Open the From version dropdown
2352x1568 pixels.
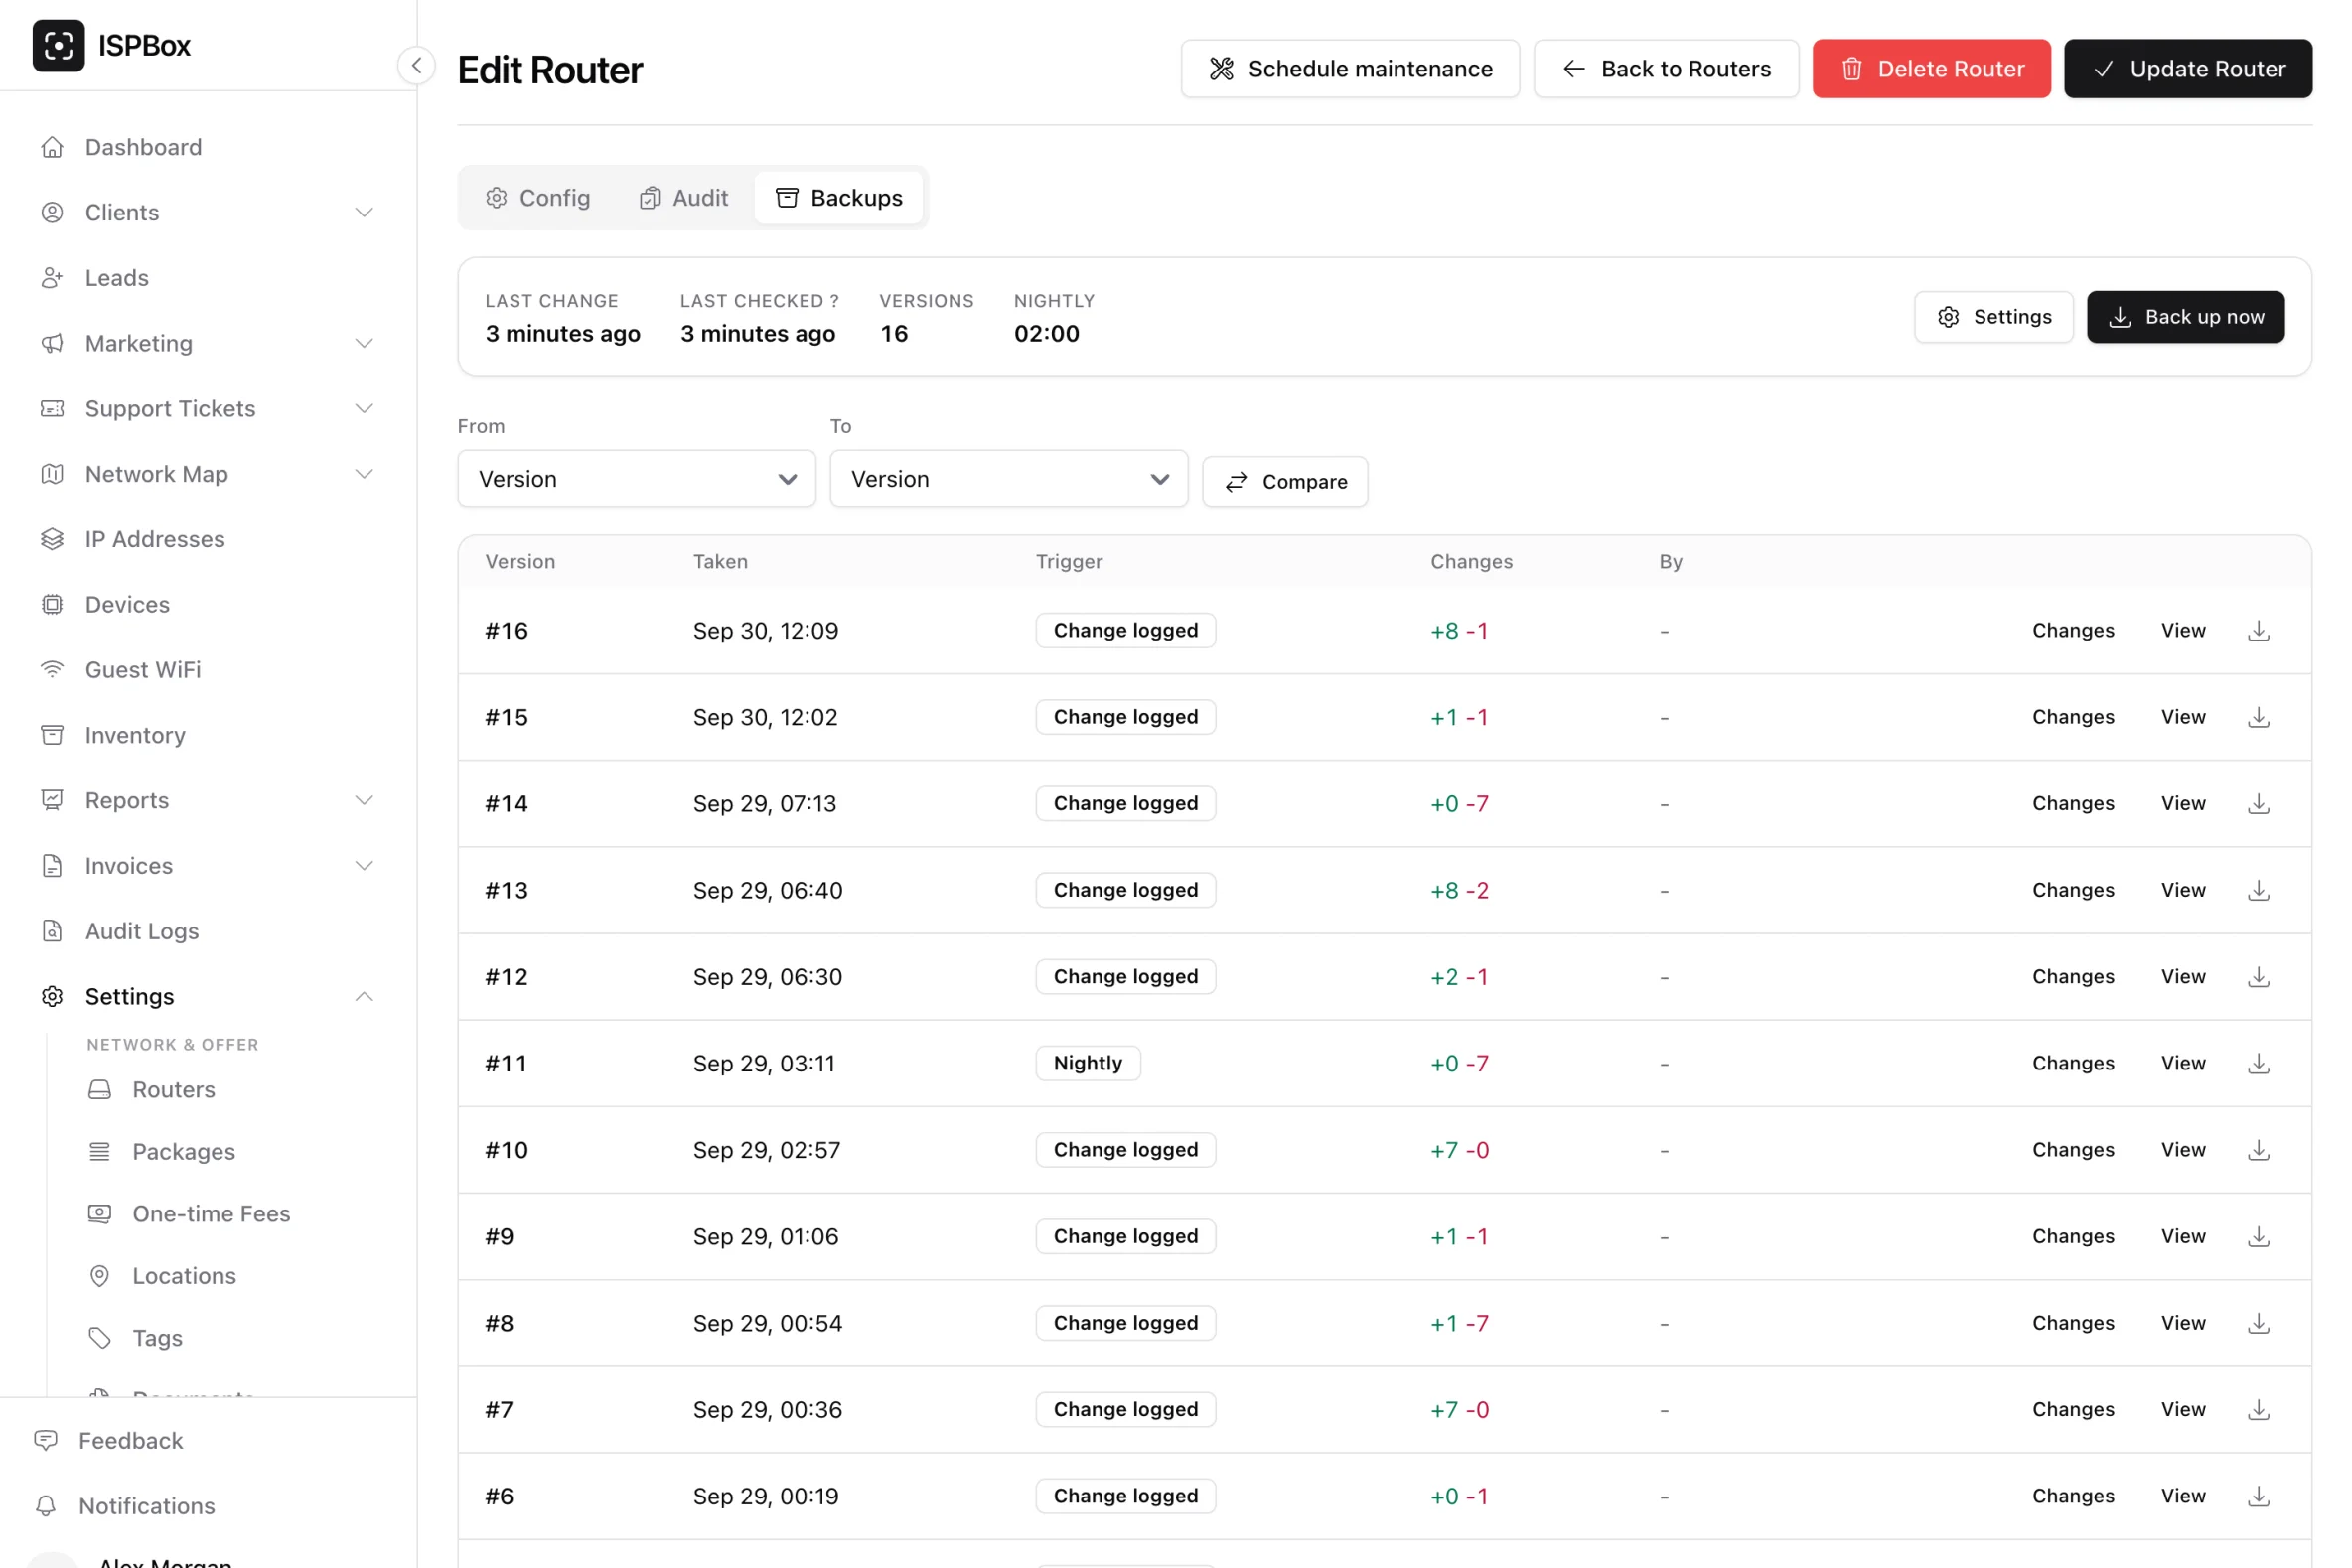[x=636, y=479]
